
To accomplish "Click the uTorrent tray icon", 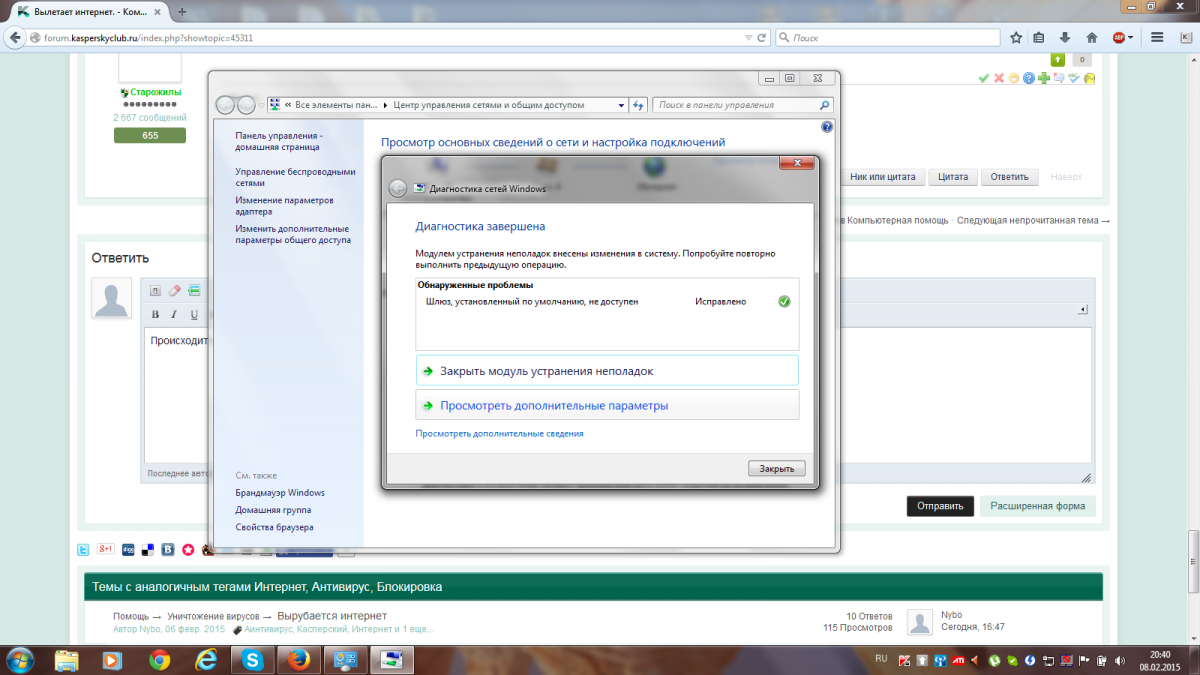I will point(995,660).
